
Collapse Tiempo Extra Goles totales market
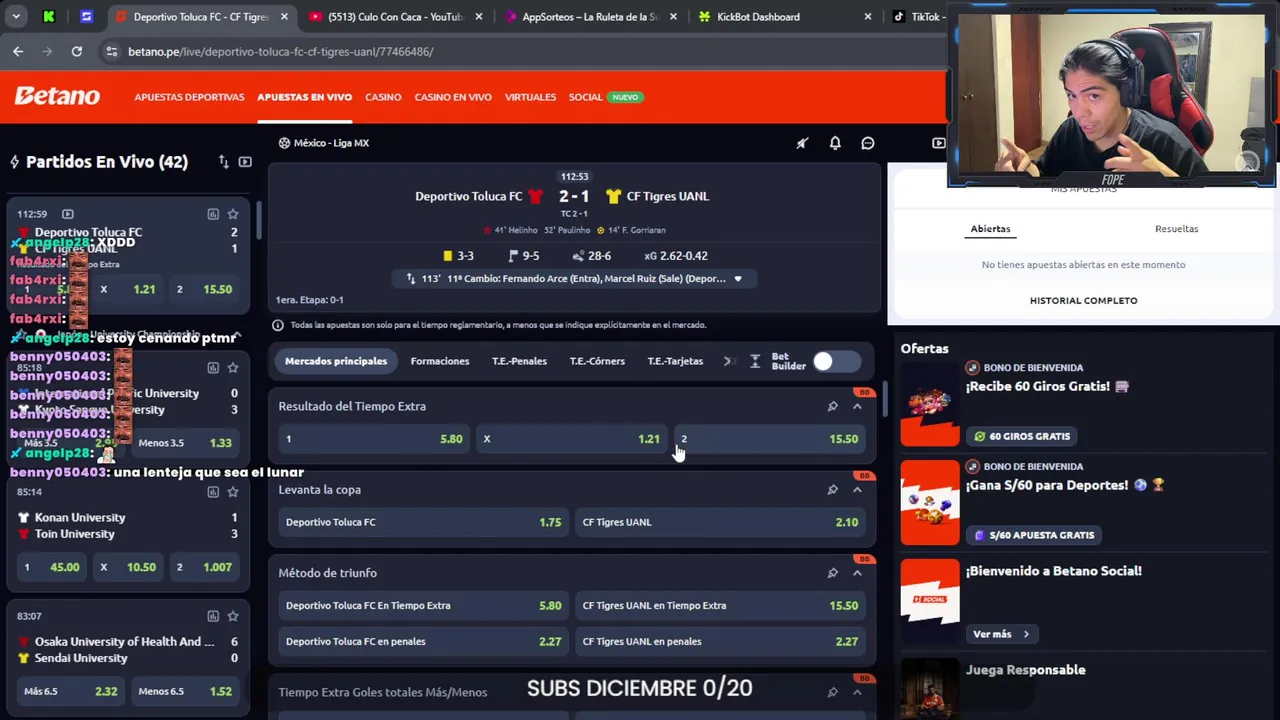857,692
